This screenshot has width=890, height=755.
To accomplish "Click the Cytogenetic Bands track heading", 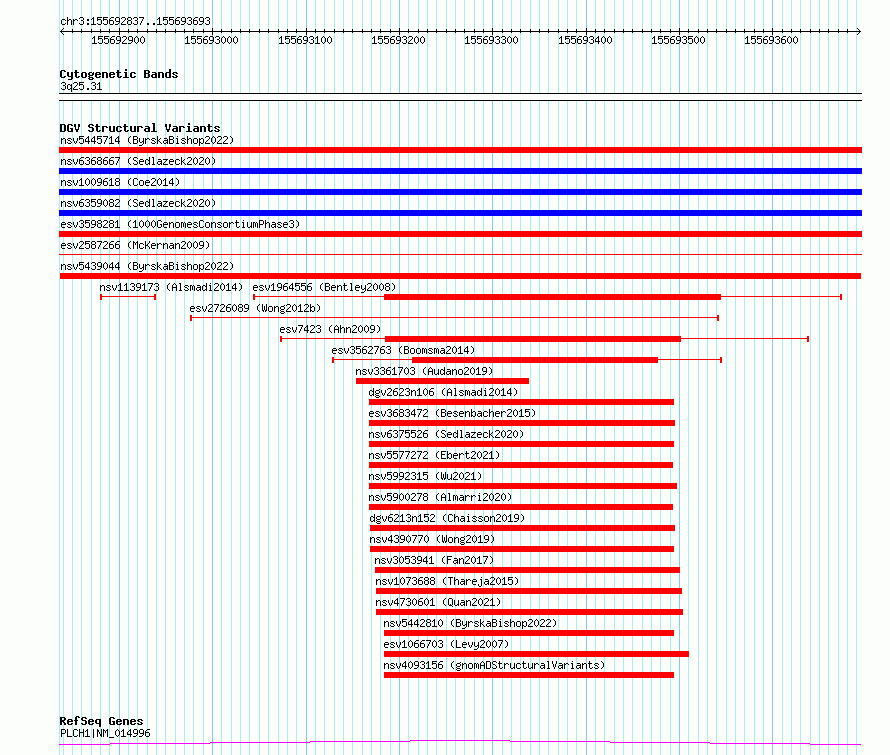I will [x=119, y=74].
